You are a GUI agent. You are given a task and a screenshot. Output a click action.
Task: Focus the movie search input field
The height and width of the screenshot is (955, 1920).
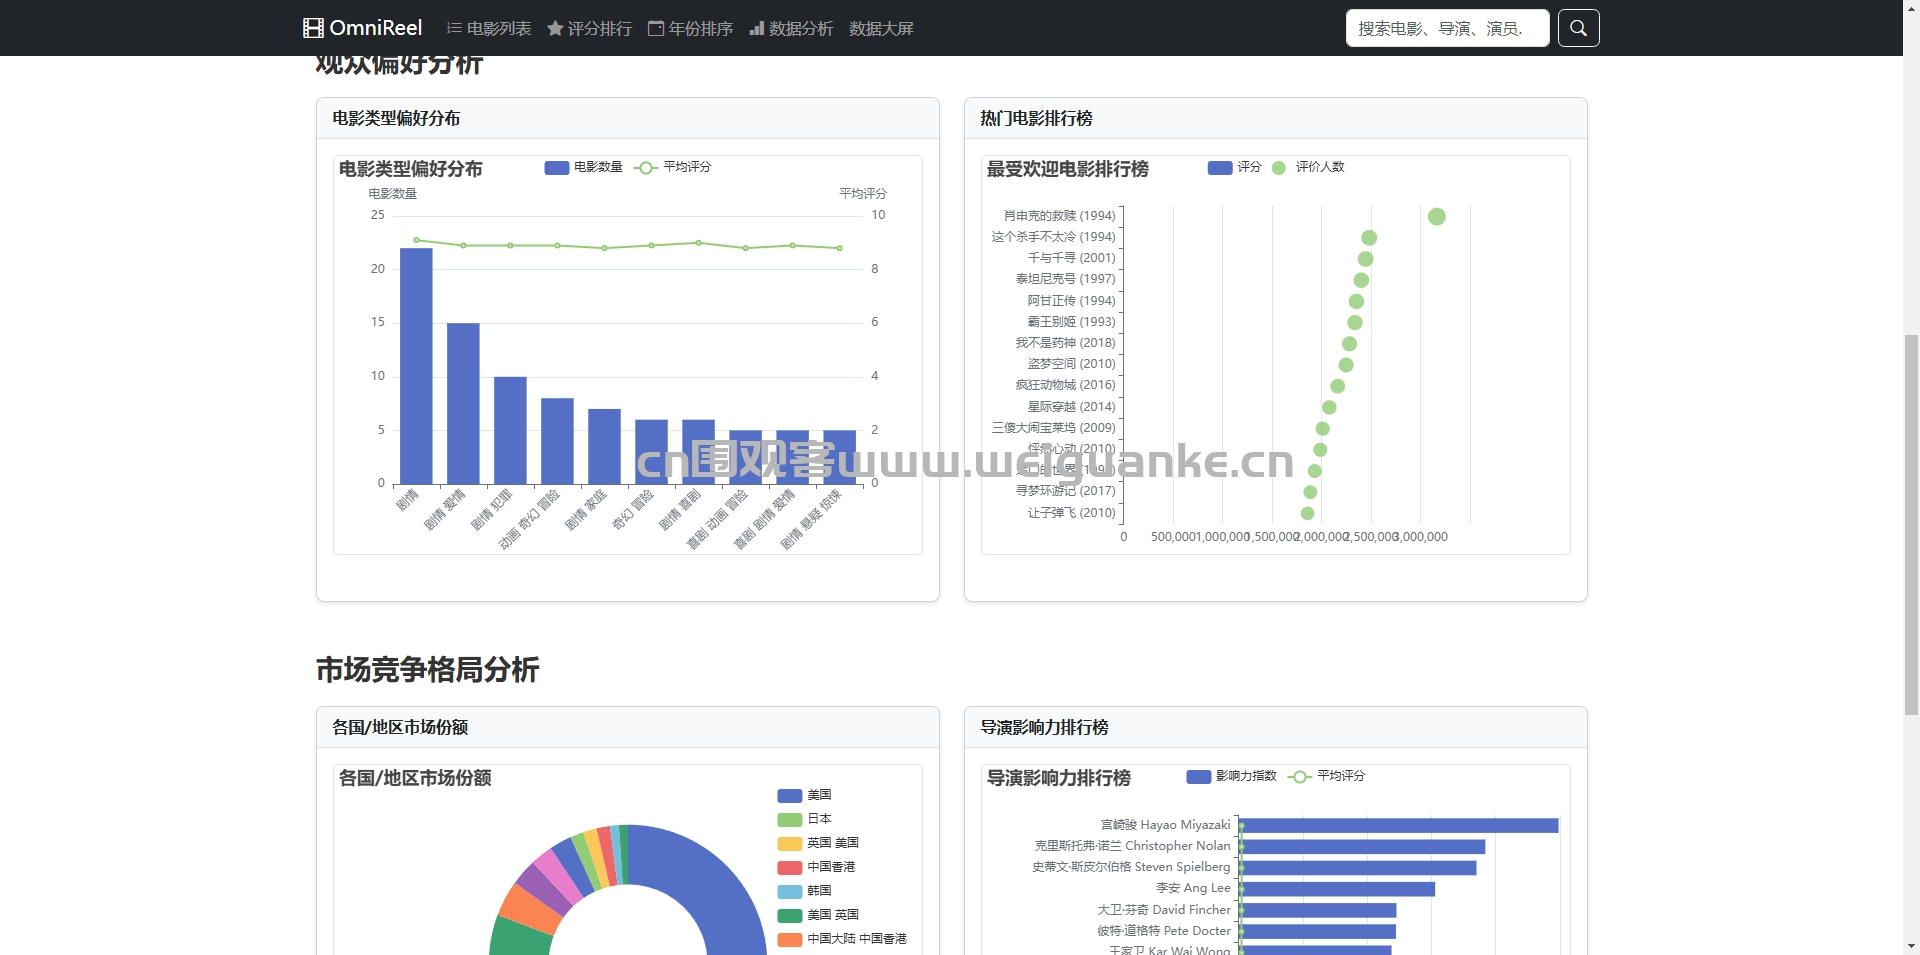pos(1447,28)
